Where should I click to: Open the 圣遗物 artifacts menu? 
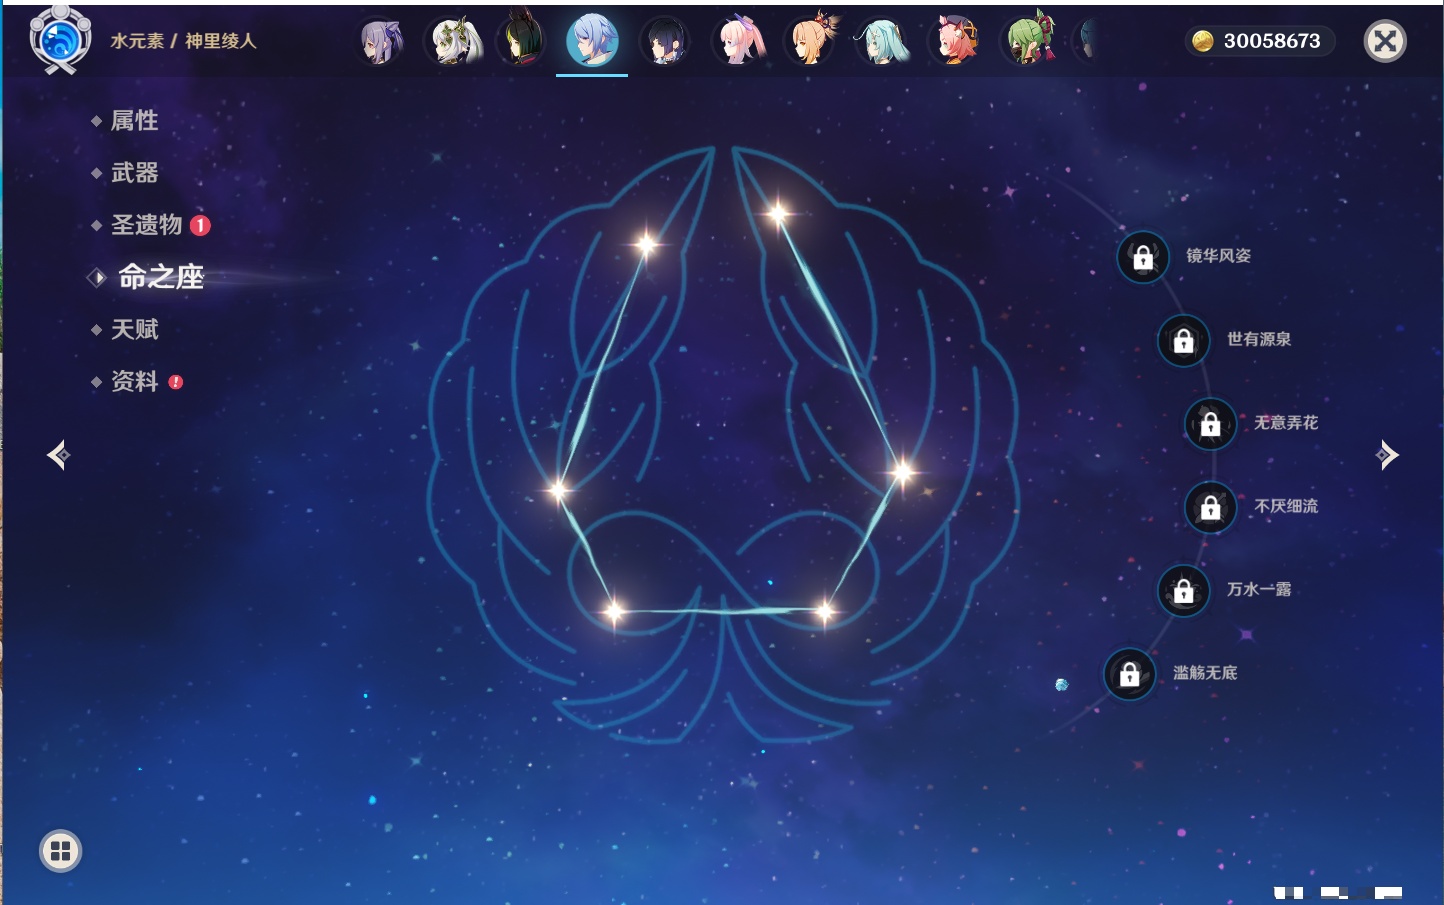click(147, 225)
